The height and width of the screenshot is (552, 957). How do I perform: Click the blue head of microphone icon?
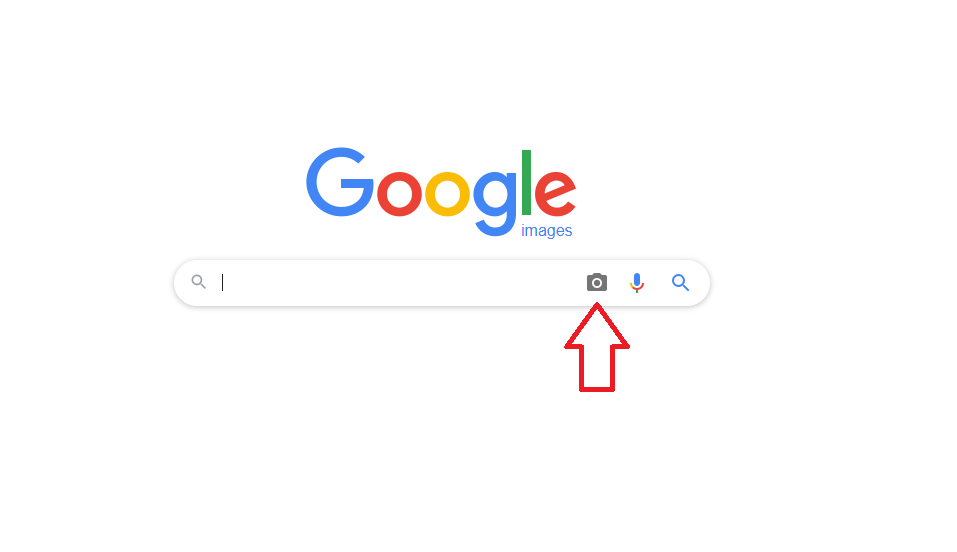pos(637,280)
